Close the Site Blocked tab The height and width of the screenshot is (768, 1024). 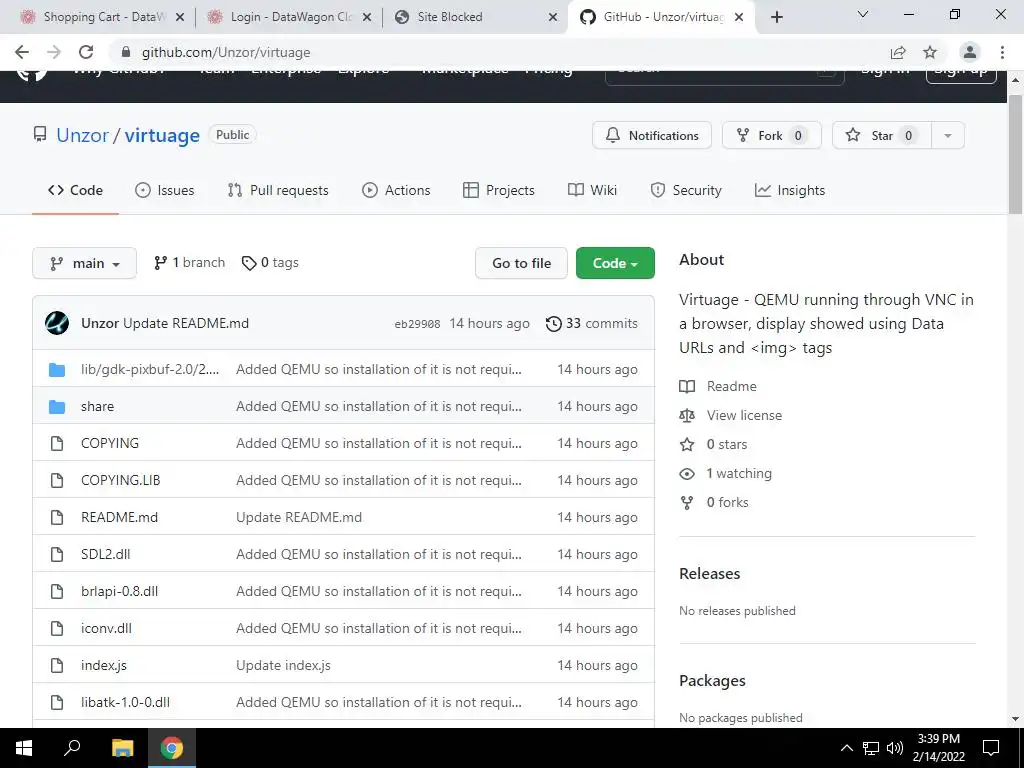pos(553,17)
